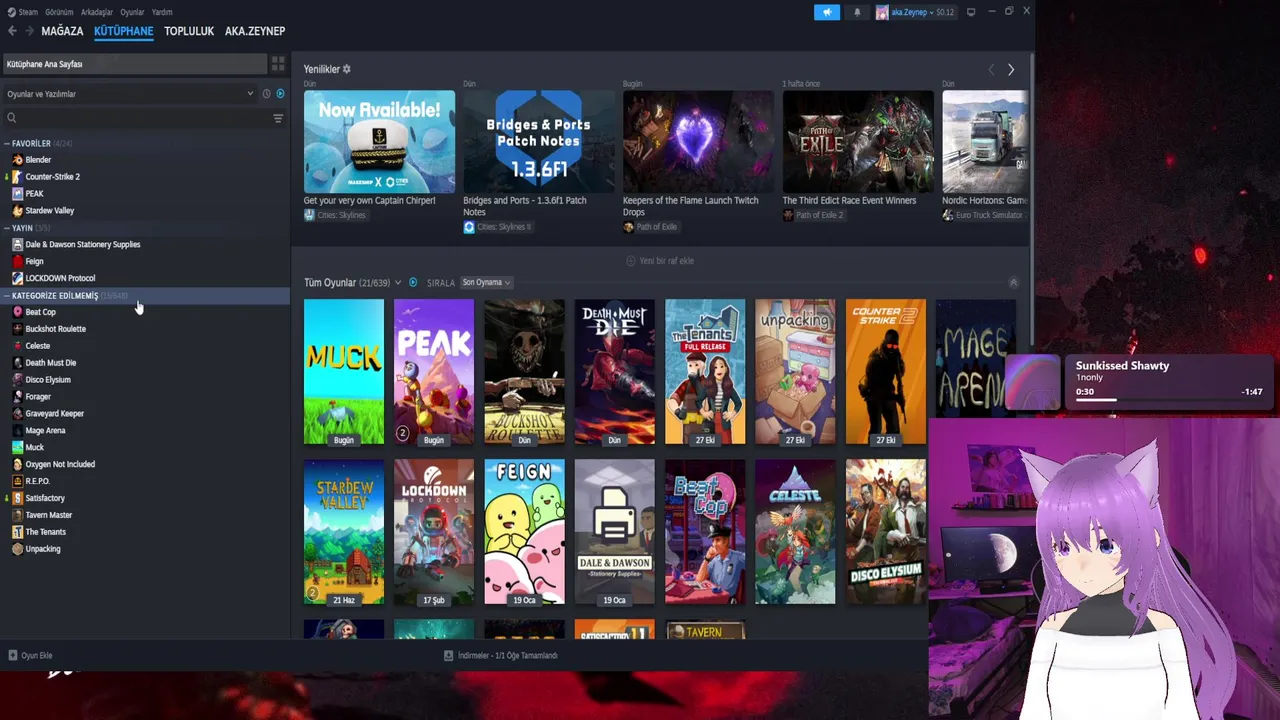The image size is (1280, 720).
Task: Open the Son Oynama sort dropdown
Action: 486,282
